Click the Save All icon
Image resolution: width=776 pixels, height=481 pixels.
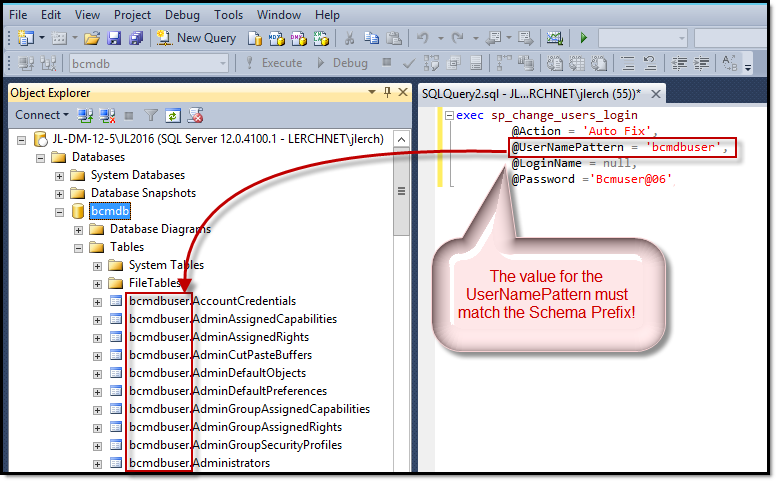(136, 38)
